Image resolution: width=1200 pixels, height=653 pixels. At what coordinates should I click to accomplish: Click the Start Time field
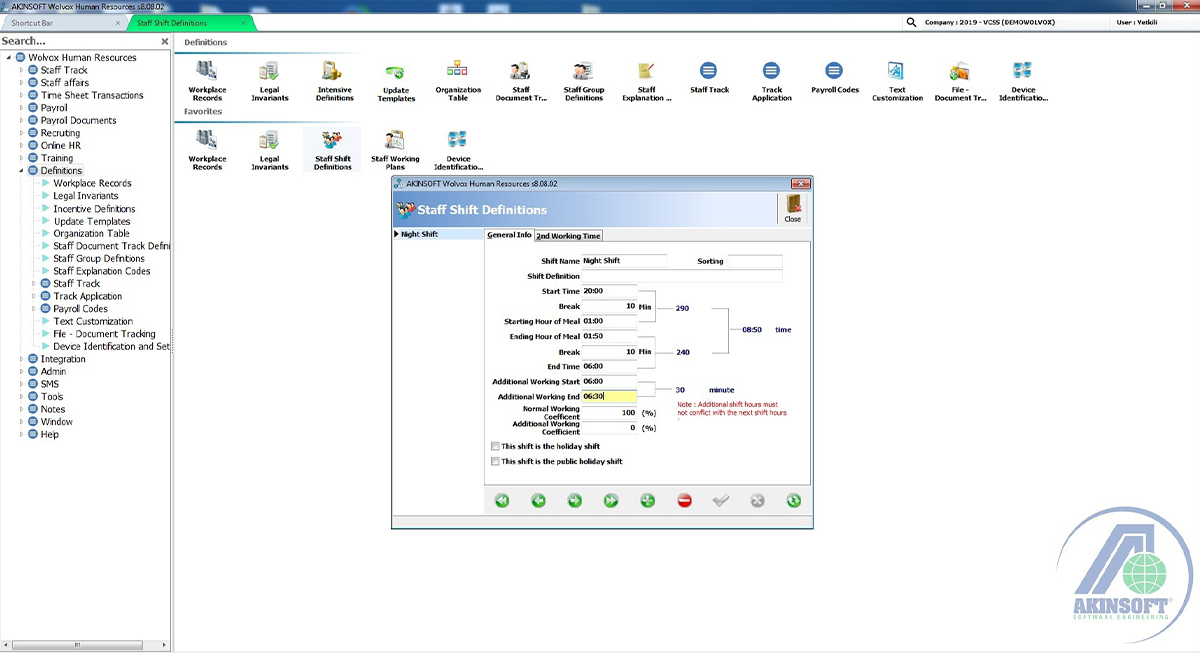[x=609, y=291]
